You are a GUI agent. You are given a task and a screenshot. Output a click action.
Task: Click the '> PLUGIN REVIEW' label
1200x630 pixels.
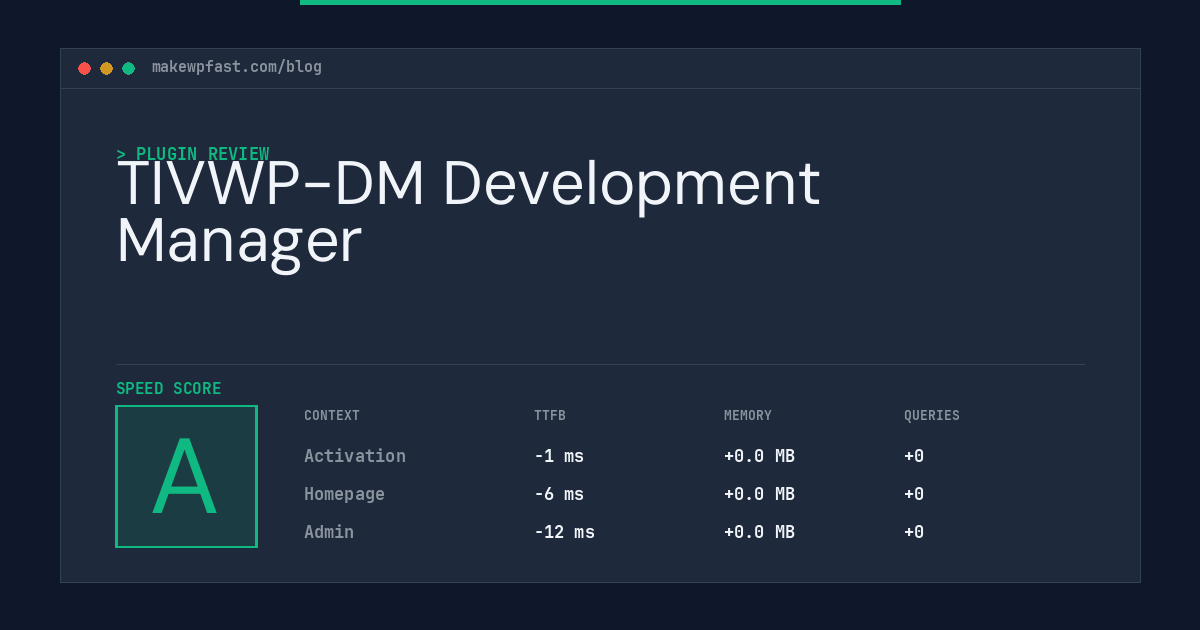[193, 154]
